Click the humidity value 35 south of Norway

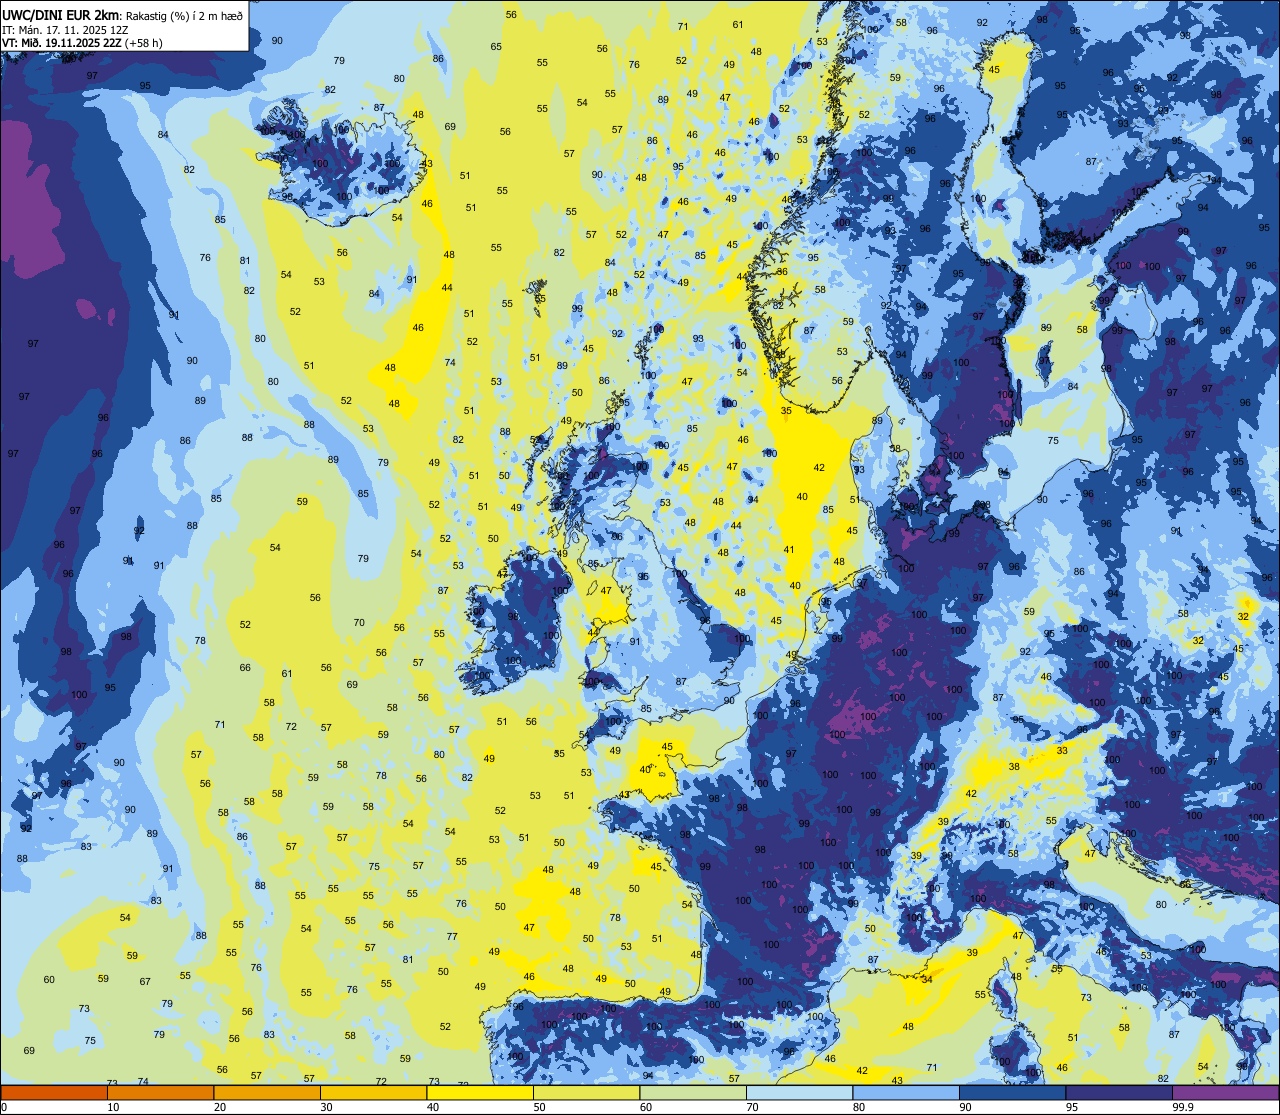786,410
